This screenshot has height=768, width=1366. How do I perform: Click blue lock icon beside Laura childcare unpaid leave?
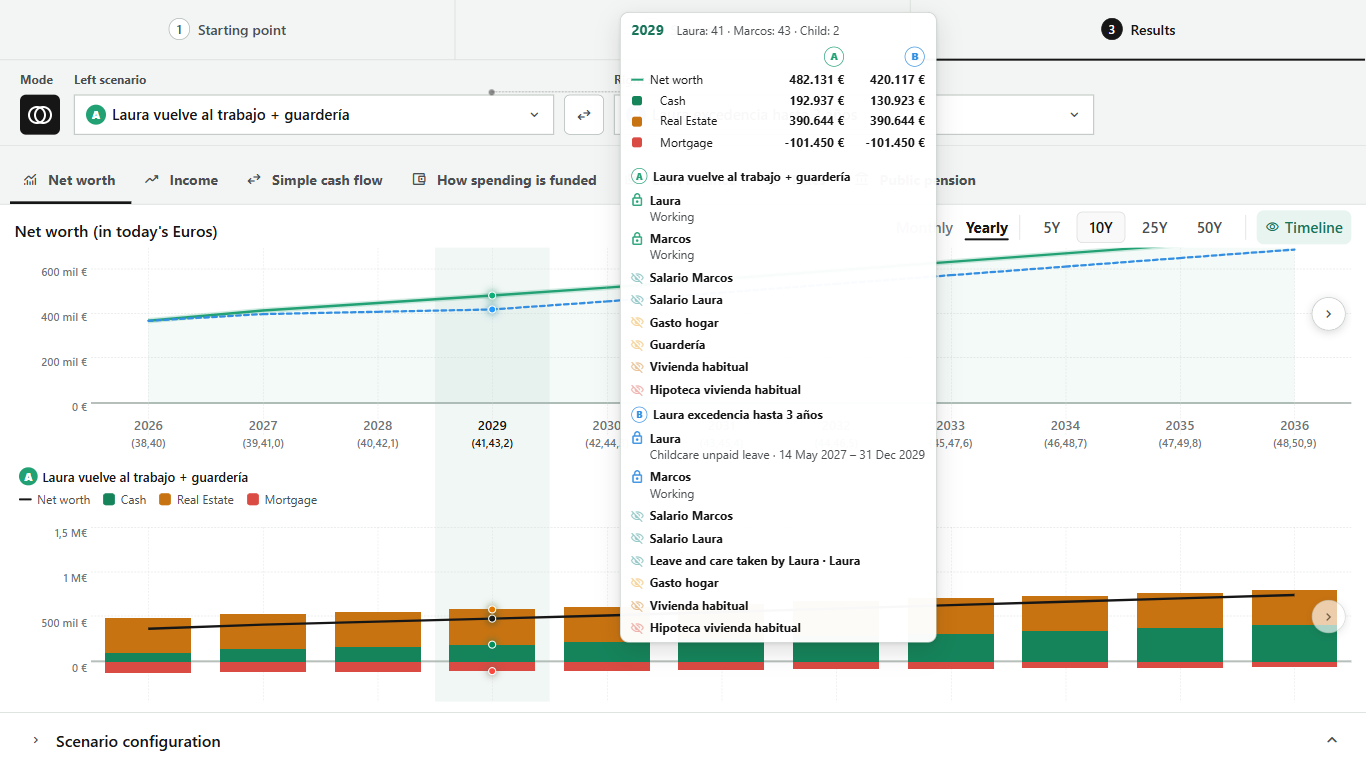point(638,439)
